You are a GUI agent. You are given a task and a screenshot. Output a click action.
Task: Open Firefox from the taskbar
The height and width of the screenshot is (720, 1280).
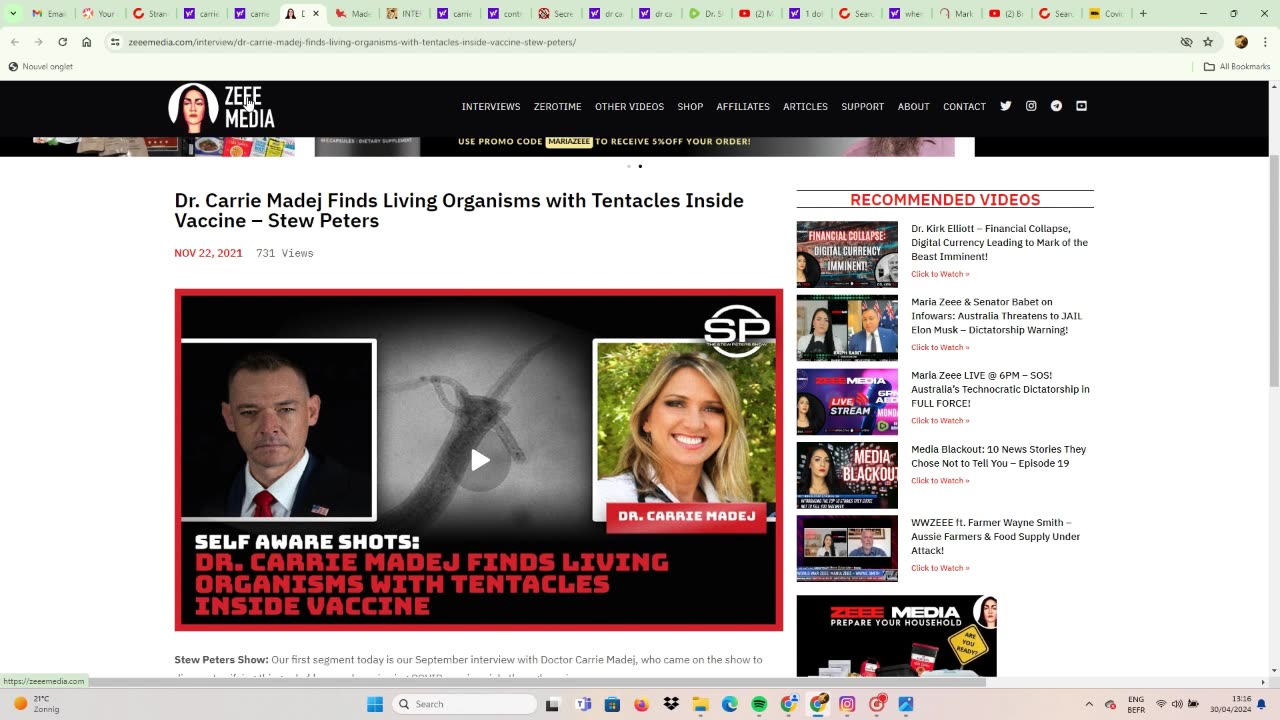pyautogui.click(x=641, y=704)
